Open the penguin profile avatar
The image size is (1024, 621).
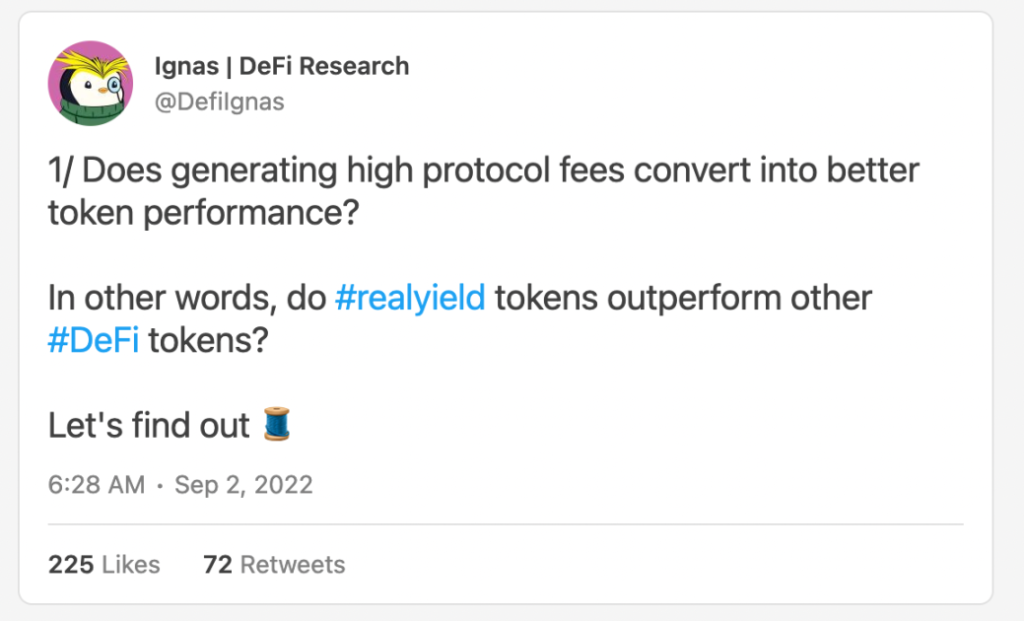(90, 83)
